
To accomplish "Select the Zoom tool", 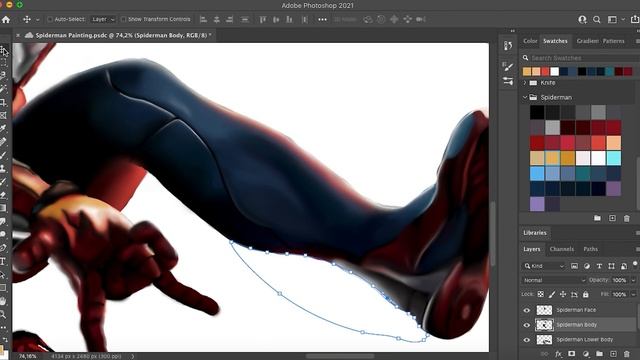I will [3, 314].
